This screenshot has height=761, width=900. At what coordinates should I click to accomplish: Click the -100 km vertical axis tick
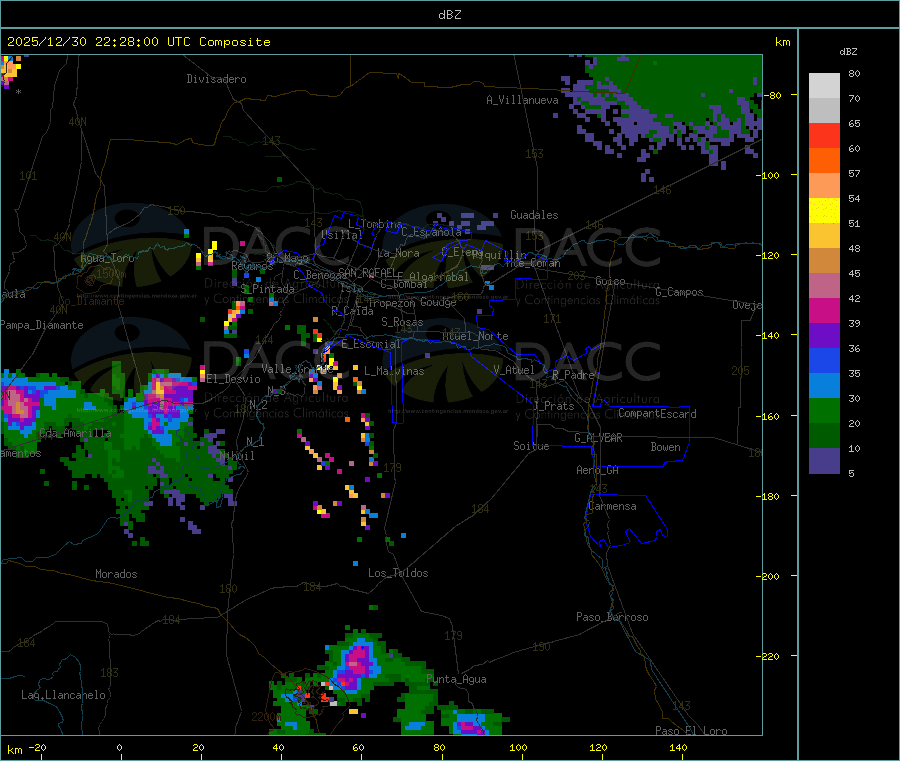pyautogui.click(x=768, y=175)
